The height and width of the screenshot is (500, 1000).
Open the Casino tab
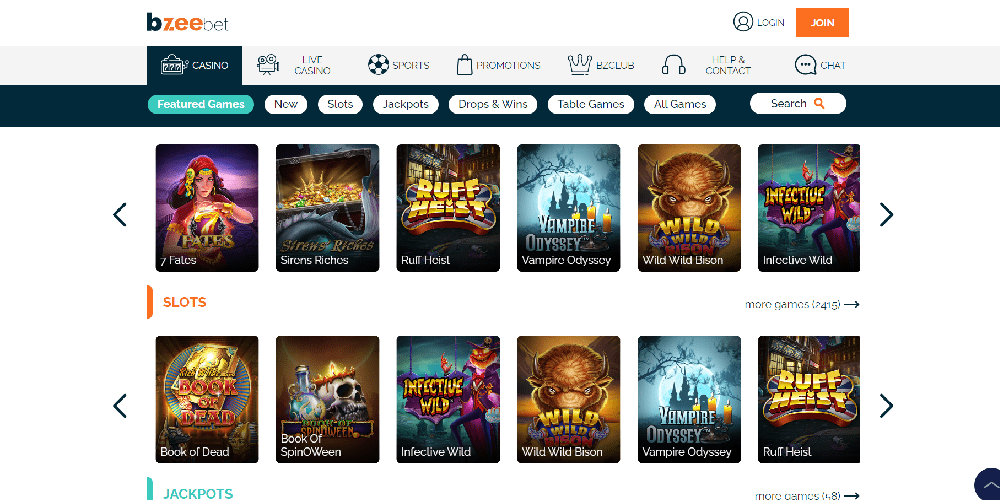tap(195, 65)
